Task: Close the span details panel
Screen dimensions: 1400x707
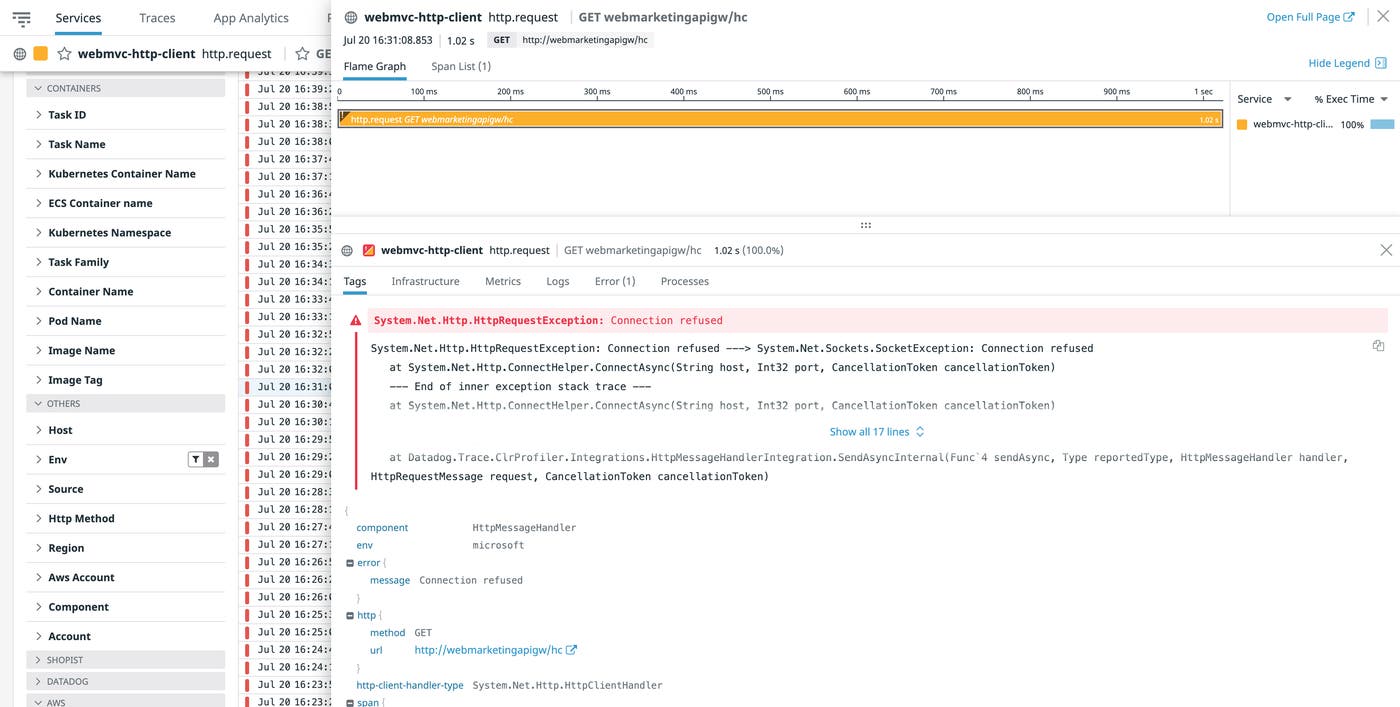Action: pyautogui.click(x=1385, y=250)
